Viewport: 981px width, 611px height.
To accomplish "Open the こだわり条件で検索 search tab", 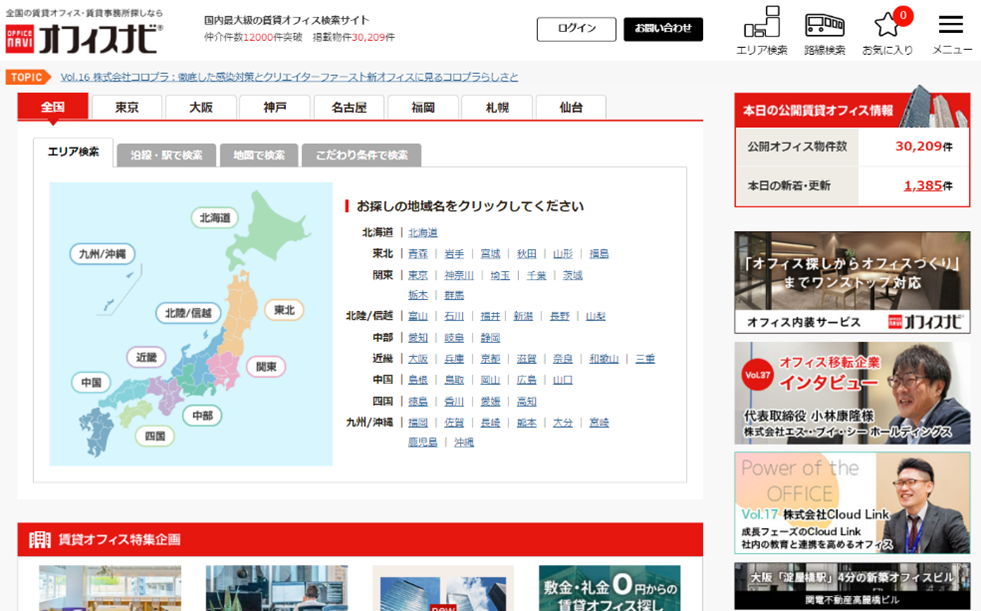I will point(361,155).
